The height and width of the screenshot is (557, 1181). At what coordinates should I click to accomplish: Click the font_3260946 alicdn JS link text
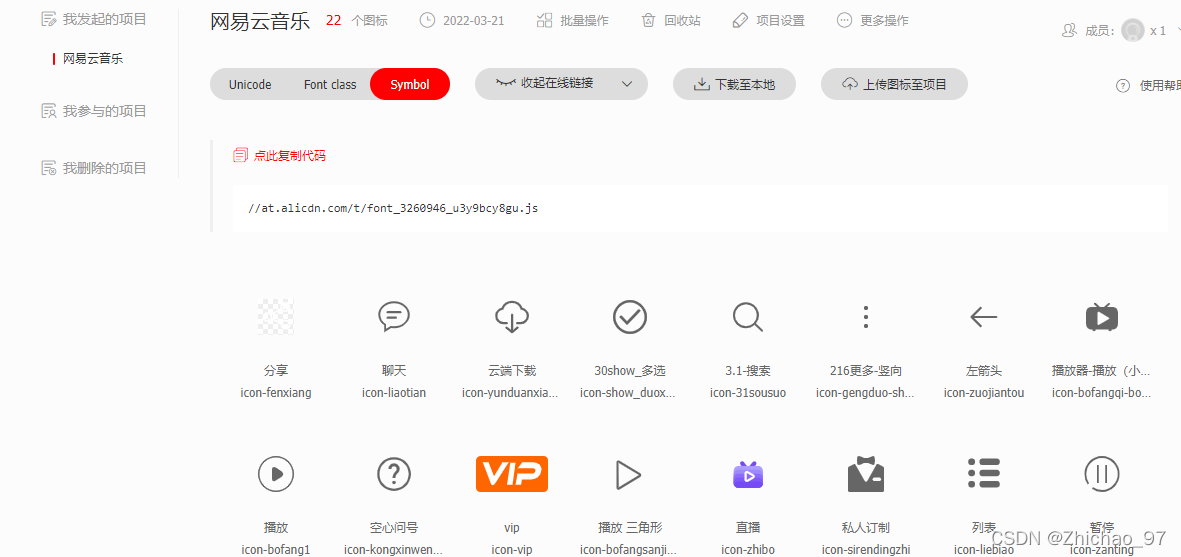tap(393, 208)
